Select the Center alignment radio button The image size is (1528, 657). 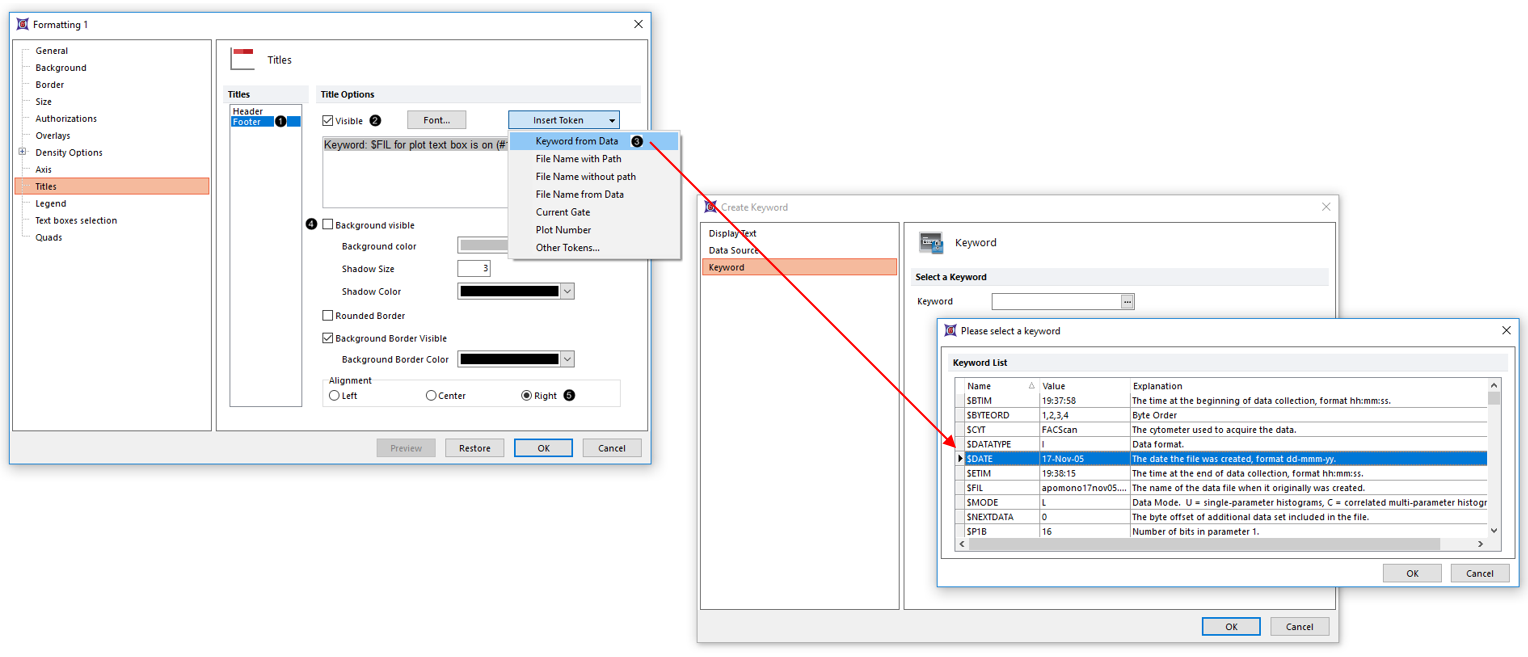pos(431,396)
